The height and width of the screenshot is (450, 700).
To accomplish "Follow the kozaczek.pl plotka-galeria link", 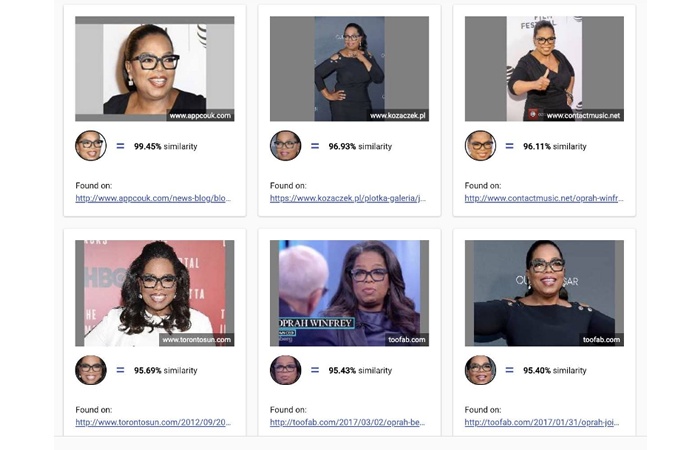I will click(348, 198).
